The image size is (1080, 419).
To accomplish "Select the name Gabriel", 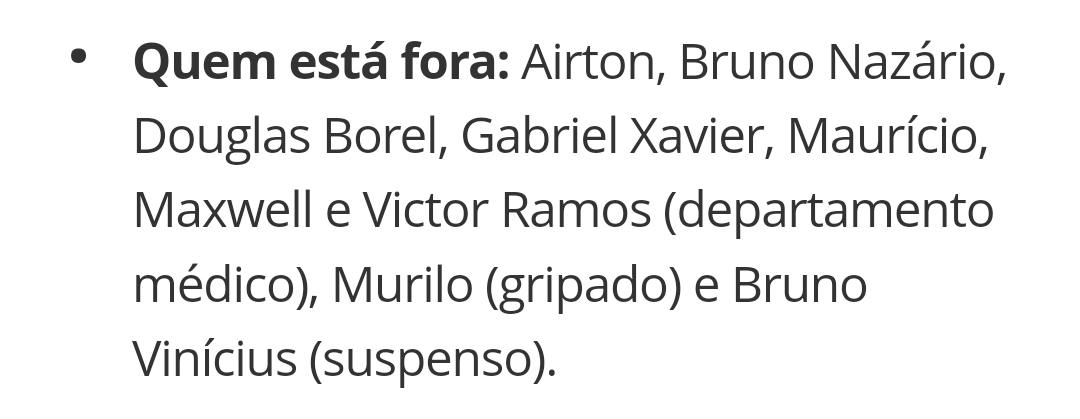I will point(538,136).
